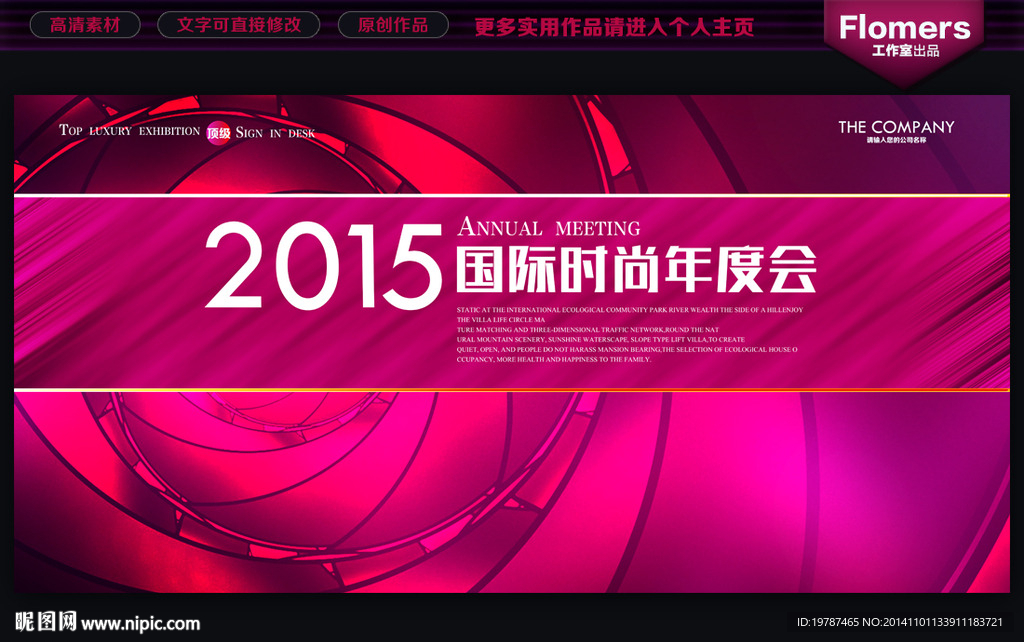
Task: Click the 高清素材 pill label
Action: [x=85, y=25]
